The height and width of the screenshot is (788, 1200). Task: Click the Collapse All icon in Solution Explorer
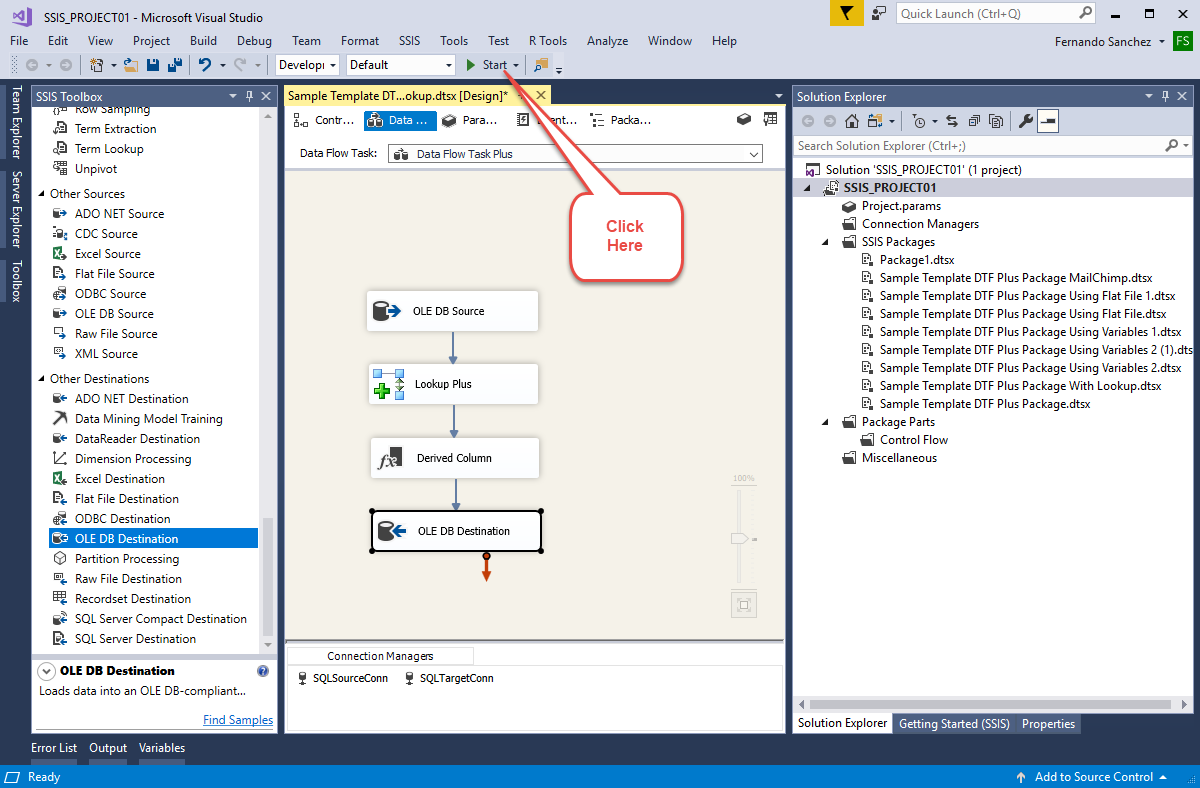click(x=974, y=121)
